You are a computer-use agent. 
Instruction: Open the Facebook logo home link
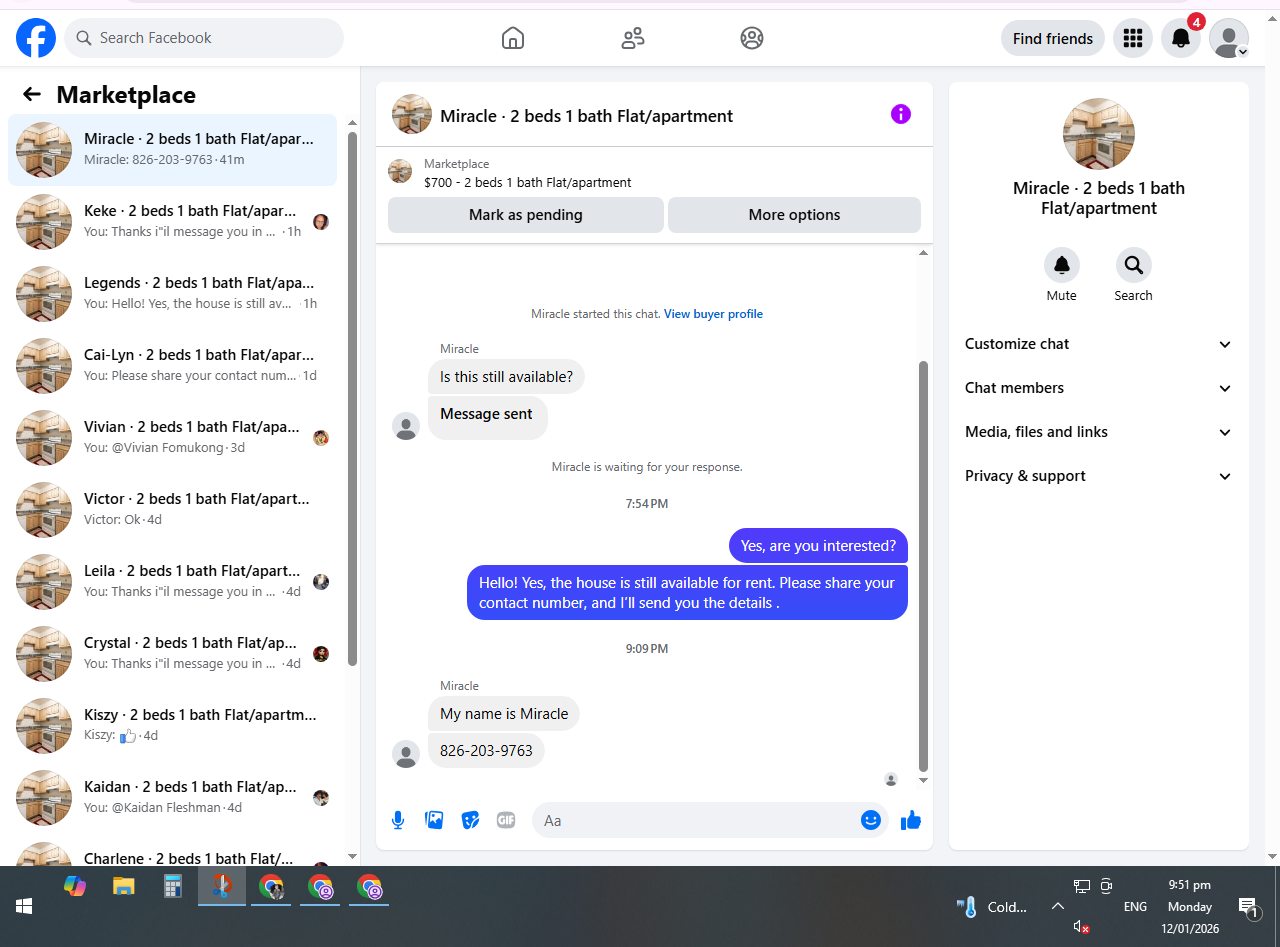36,38
